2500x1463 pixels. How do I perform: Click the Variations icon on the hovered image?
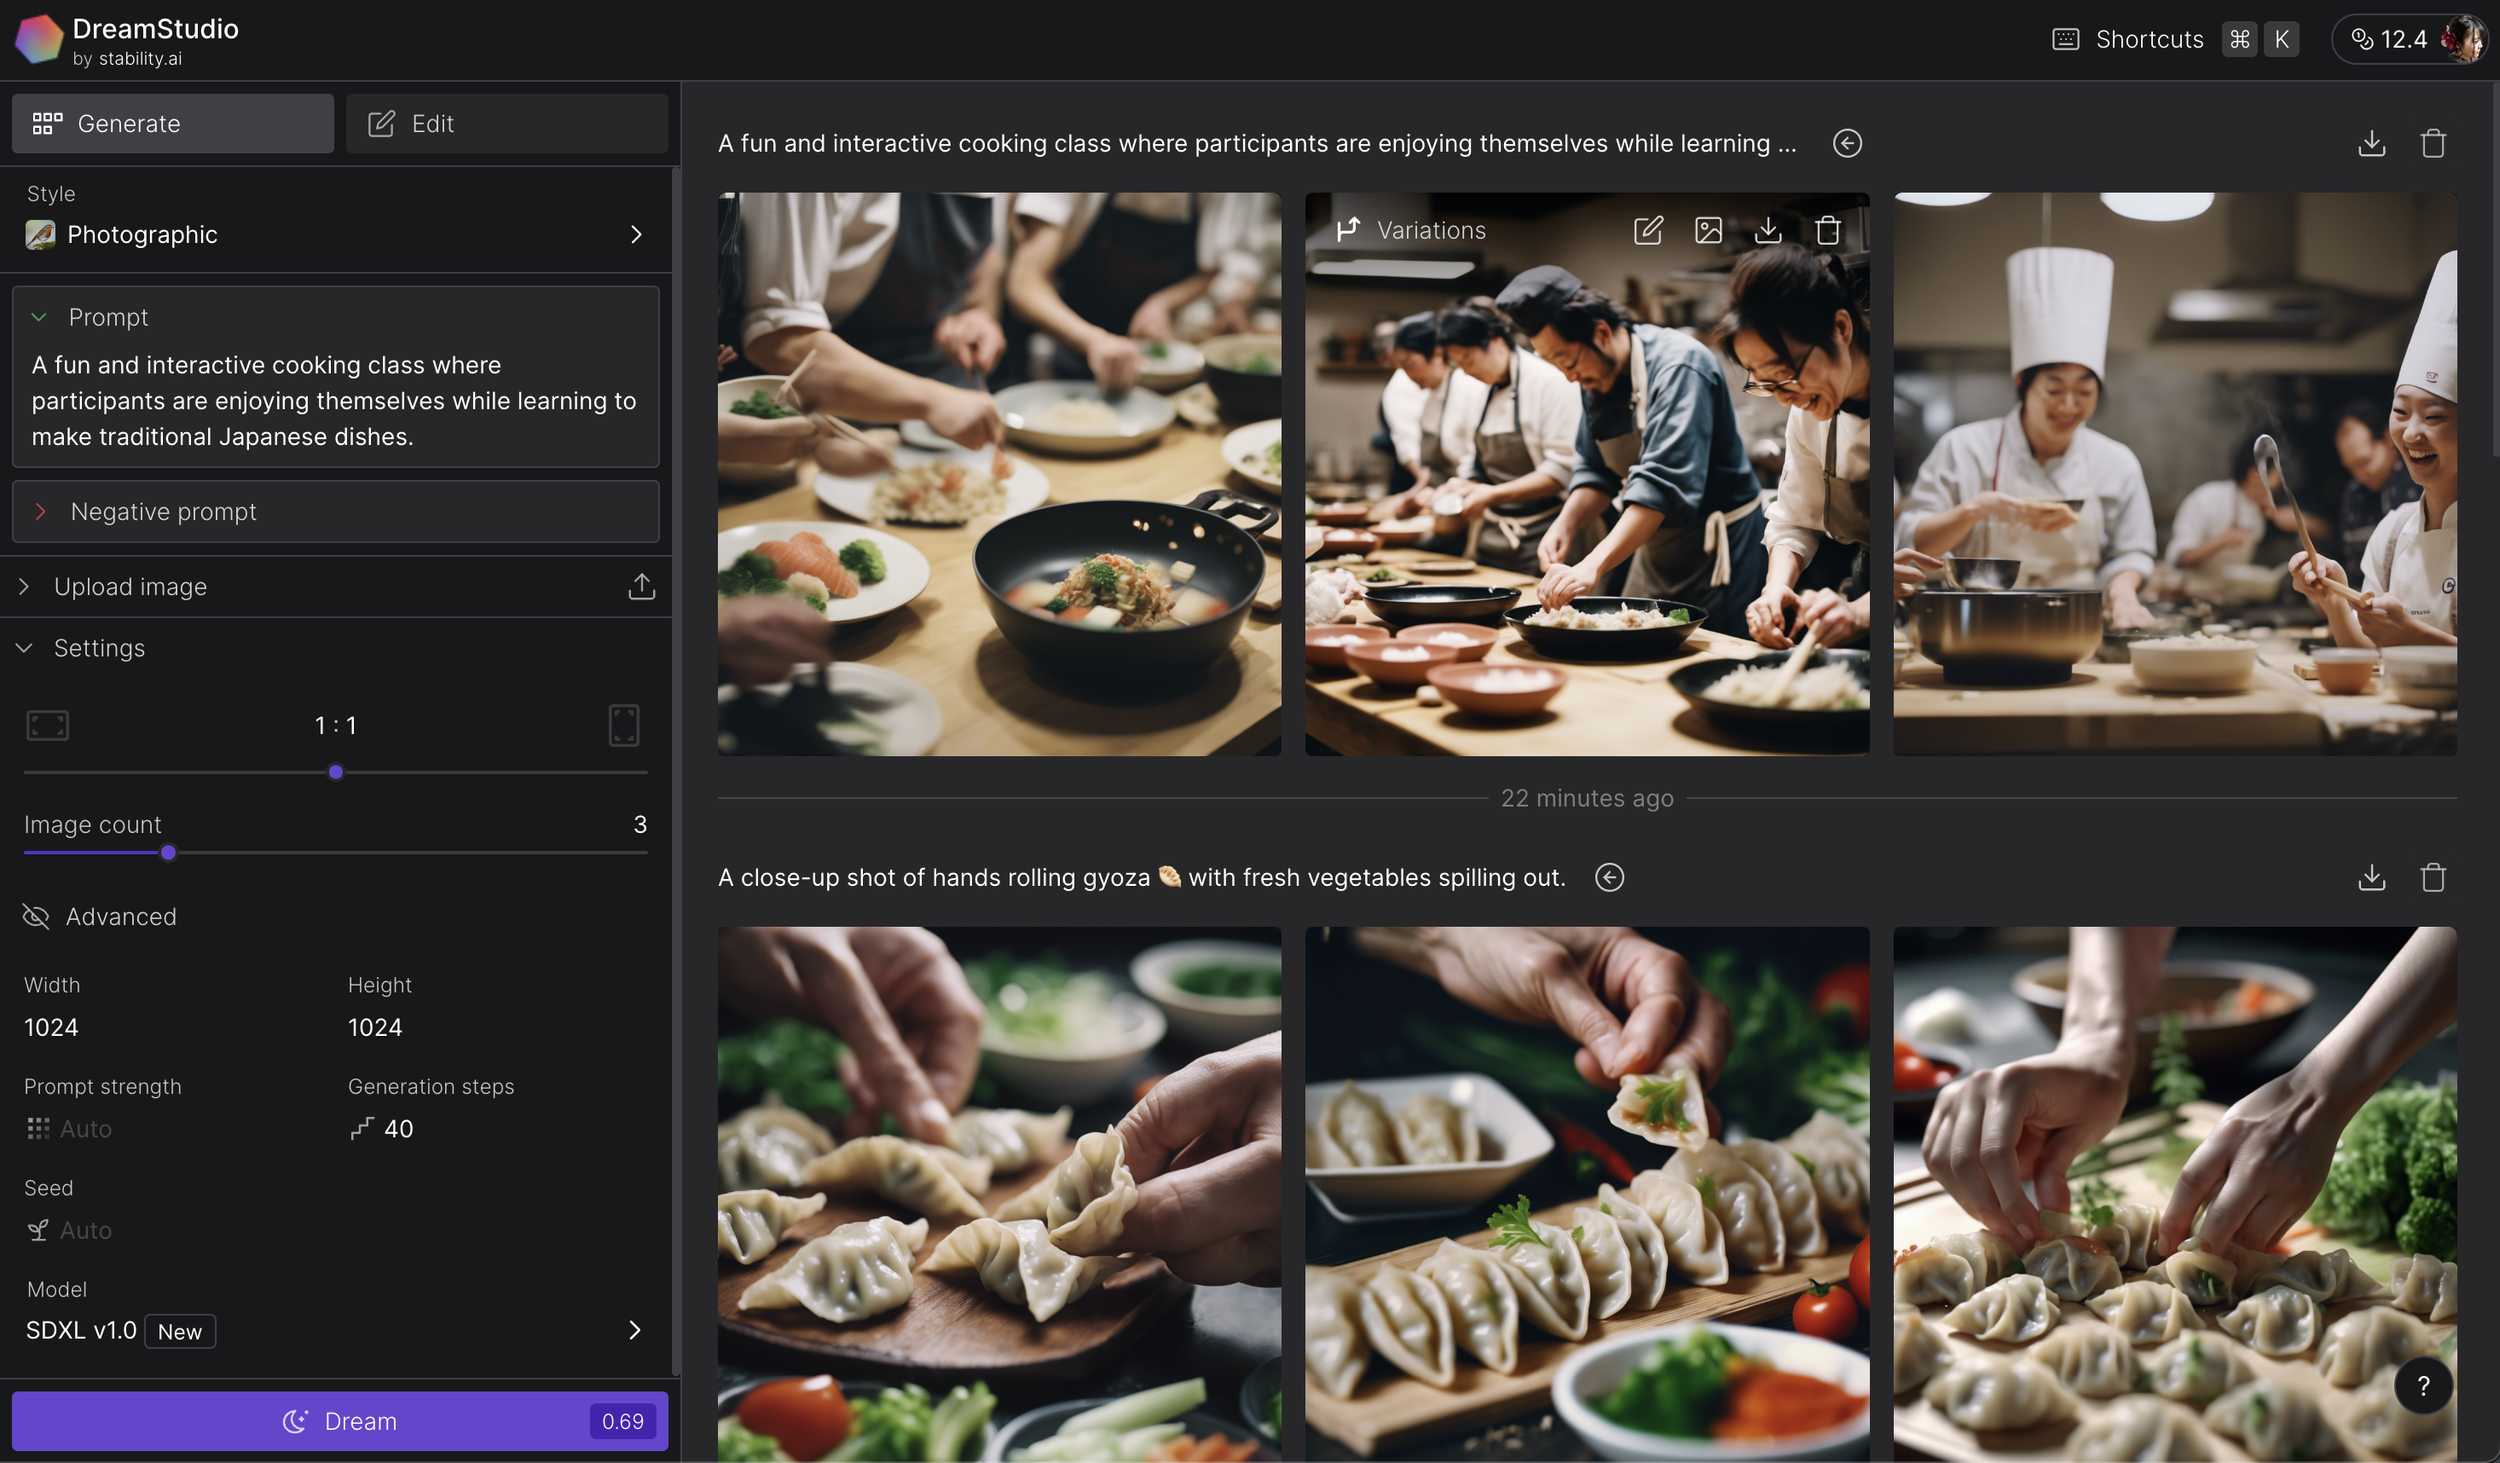tap(1348, 230)
